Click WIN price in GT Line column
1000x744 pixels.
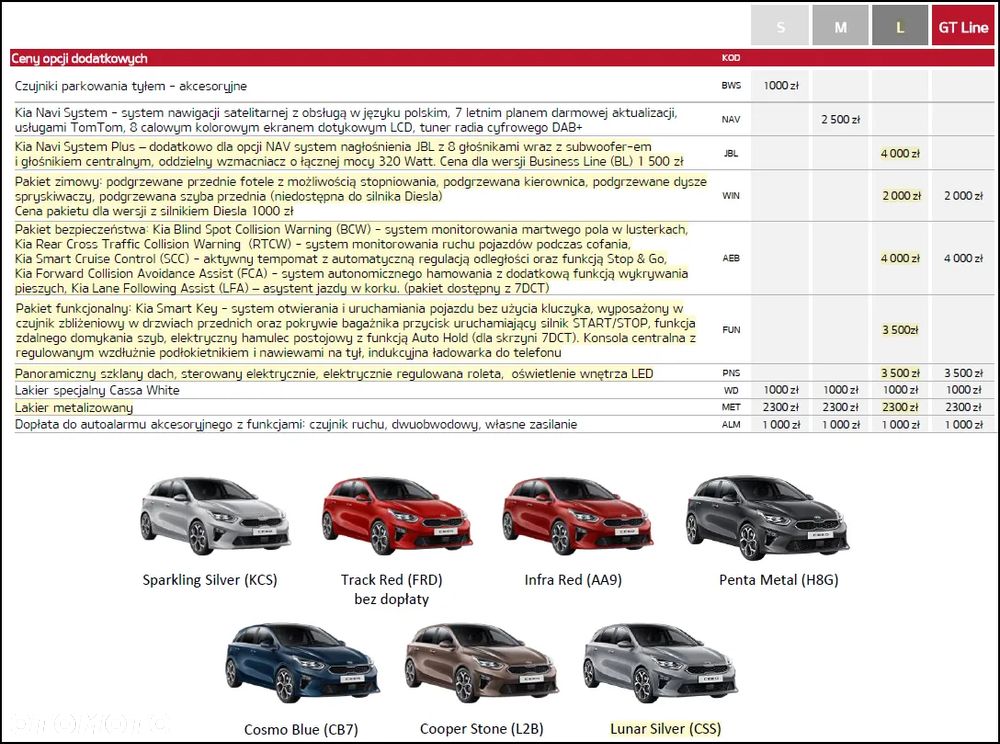(x=963, y=196)
